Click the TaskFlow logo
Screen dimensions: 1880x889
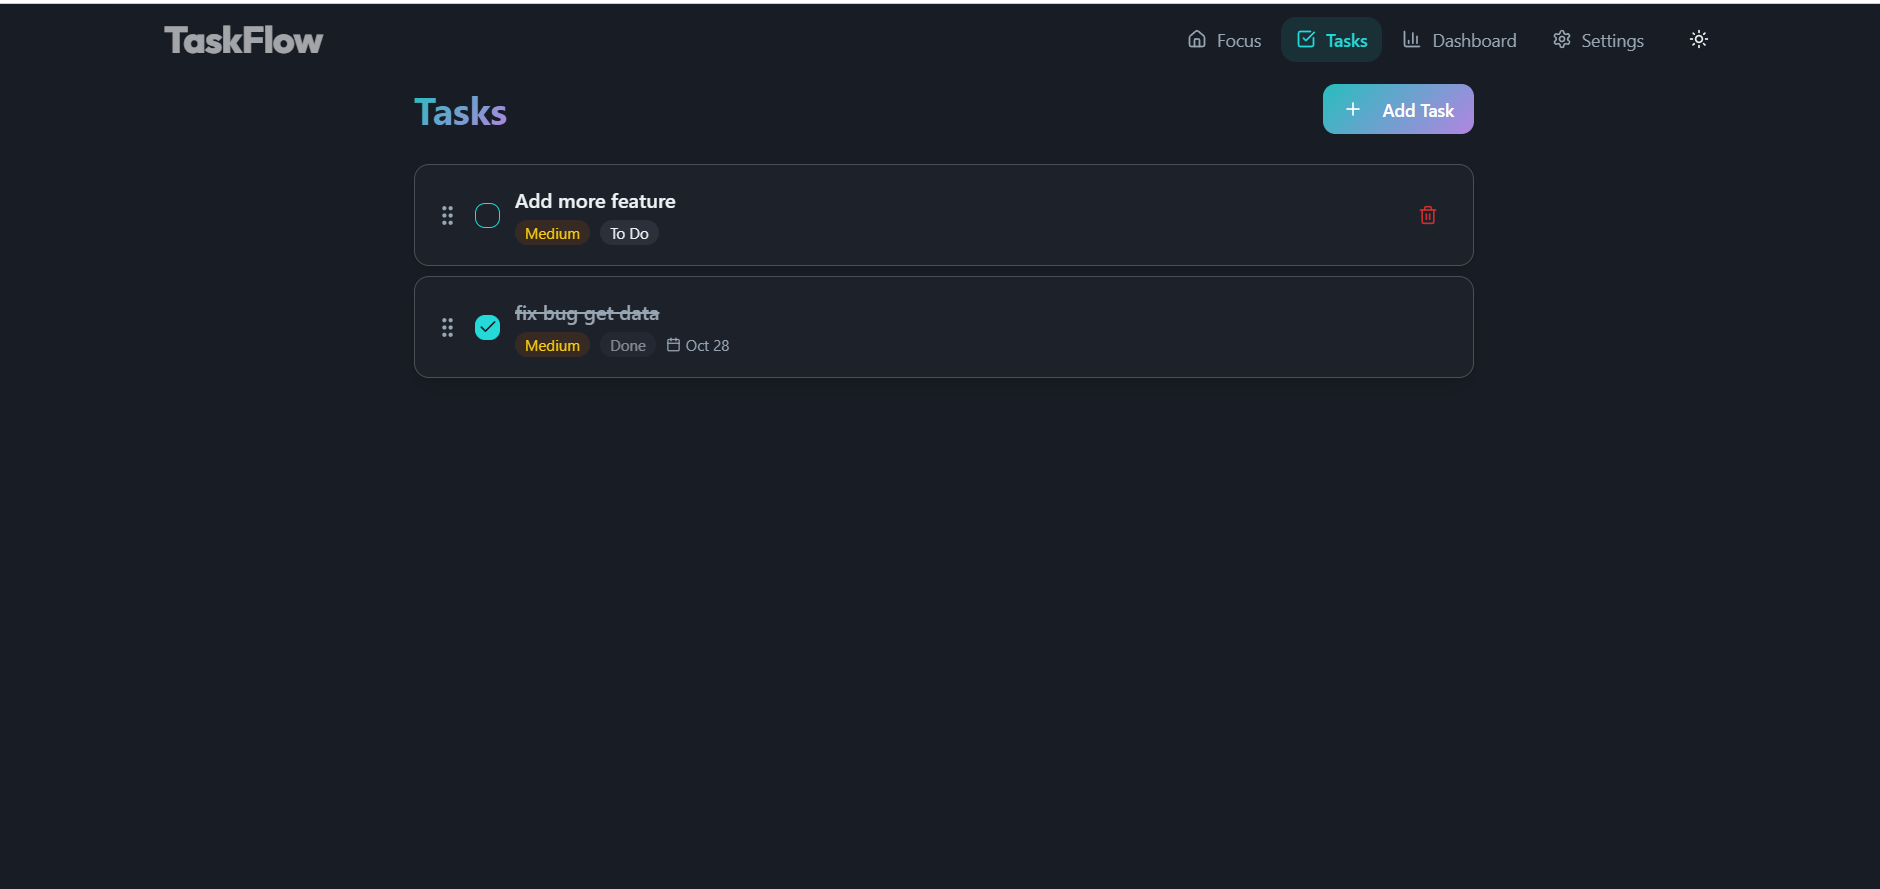click(244, 40)
